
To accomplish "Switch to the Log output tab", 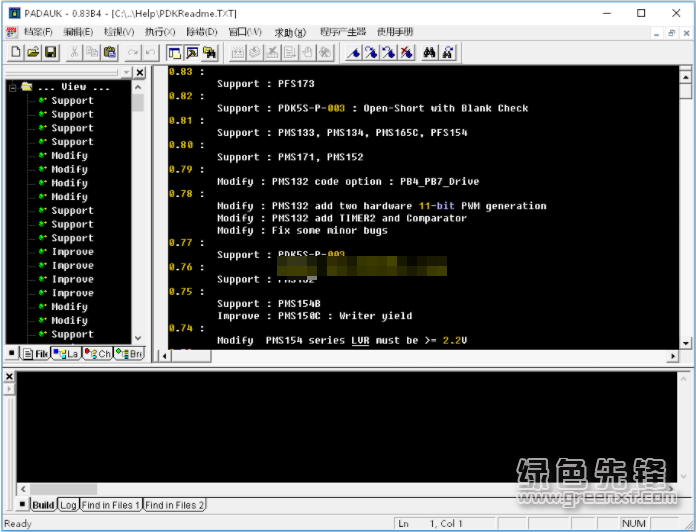I will pos(68,505).
